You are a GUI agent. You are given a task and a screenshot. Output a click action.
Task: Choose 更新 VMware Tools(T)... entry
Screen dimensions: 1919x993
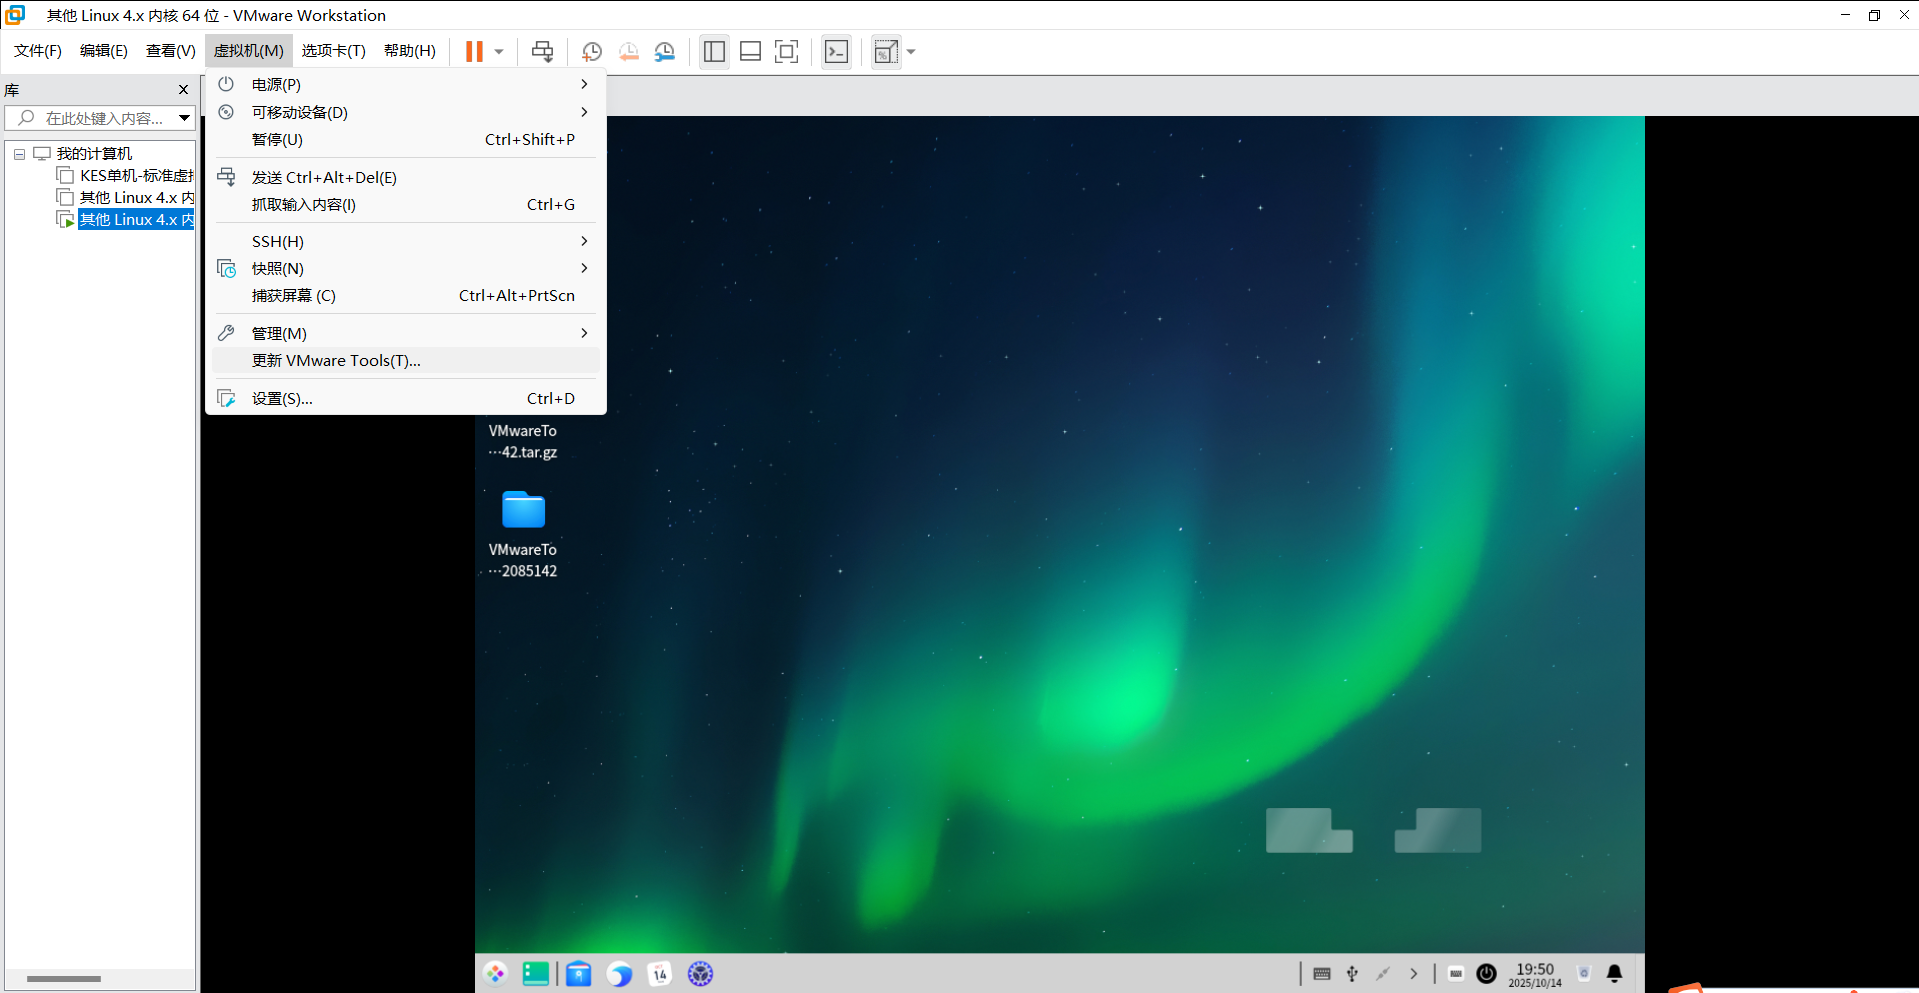coord(406,360)
